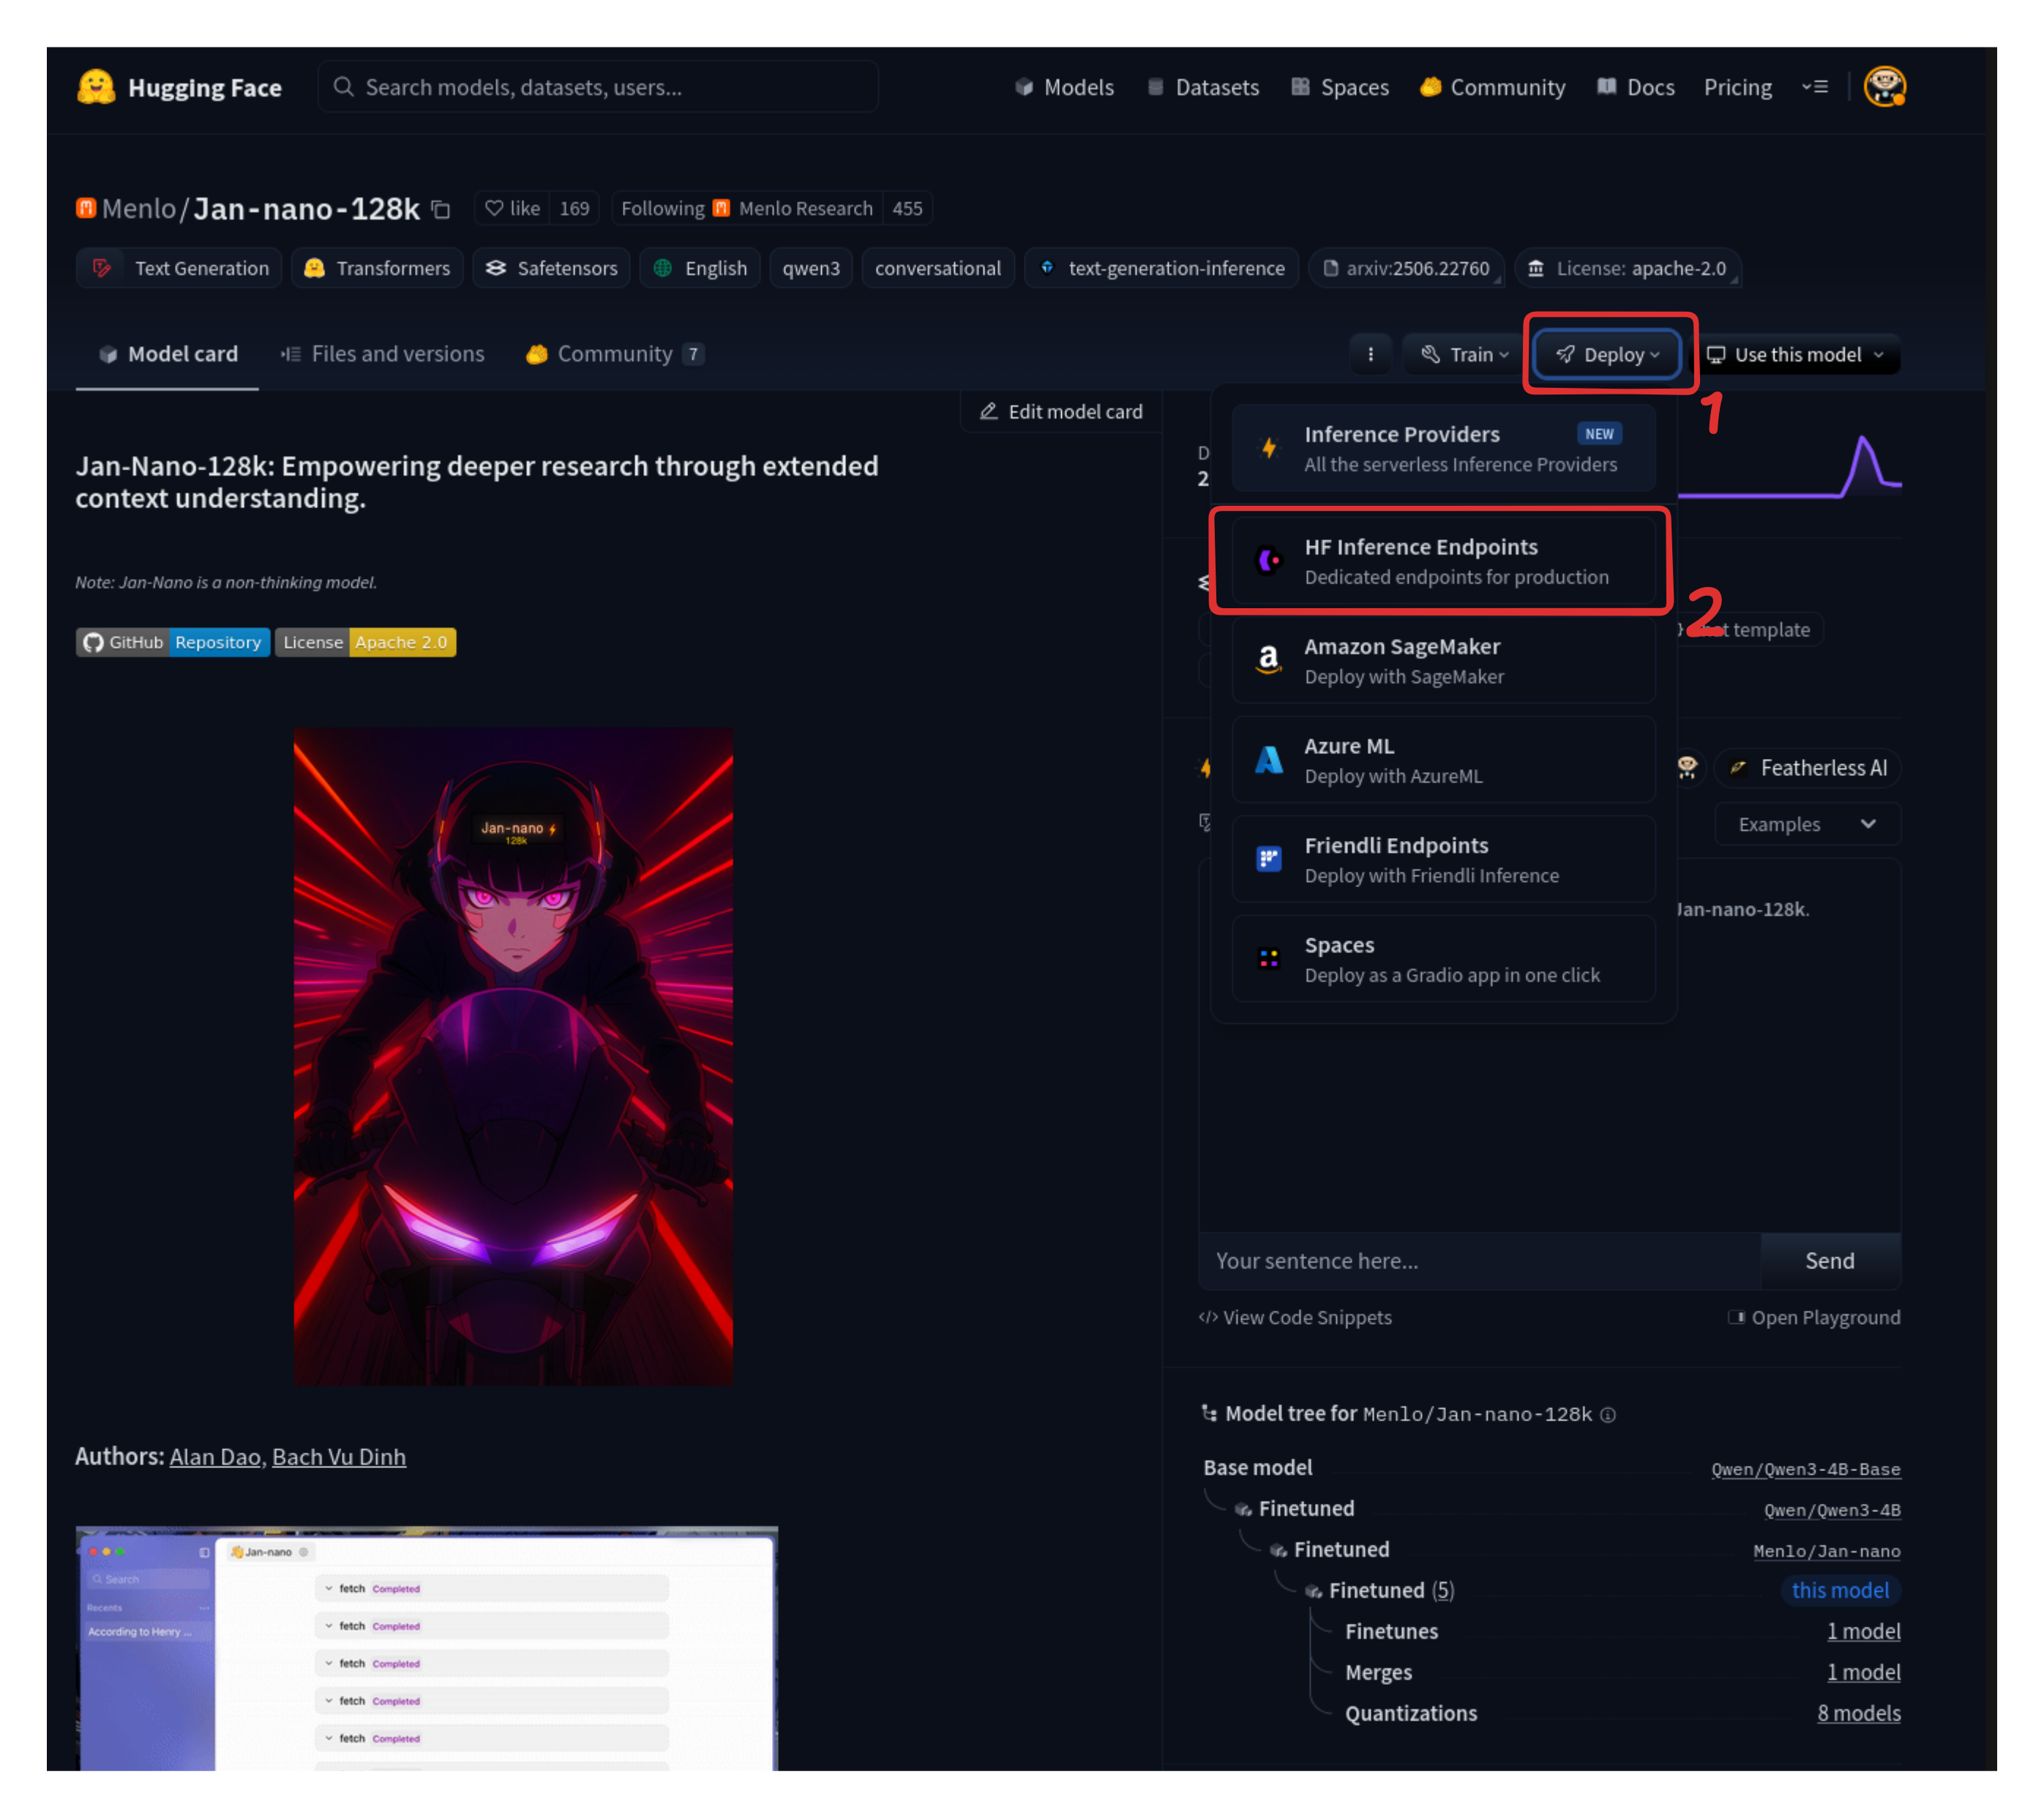Open user profile avatar in navbar

1883,87
